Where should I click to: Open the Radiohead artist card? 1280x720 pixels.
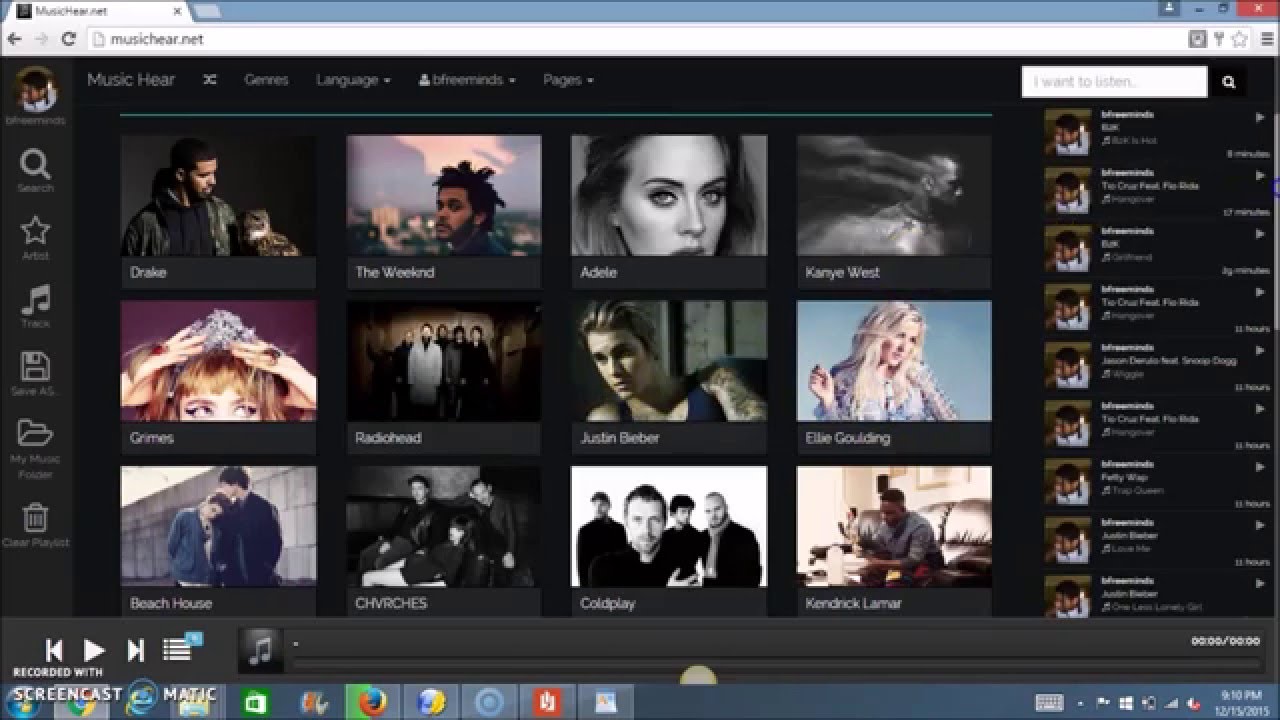click(x=443, y=378)
